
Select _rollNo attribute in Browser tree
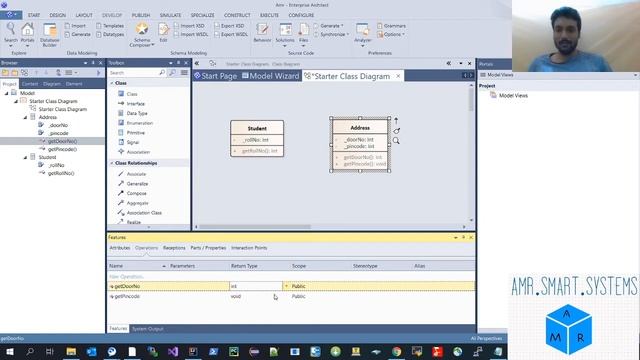(56, 165)
